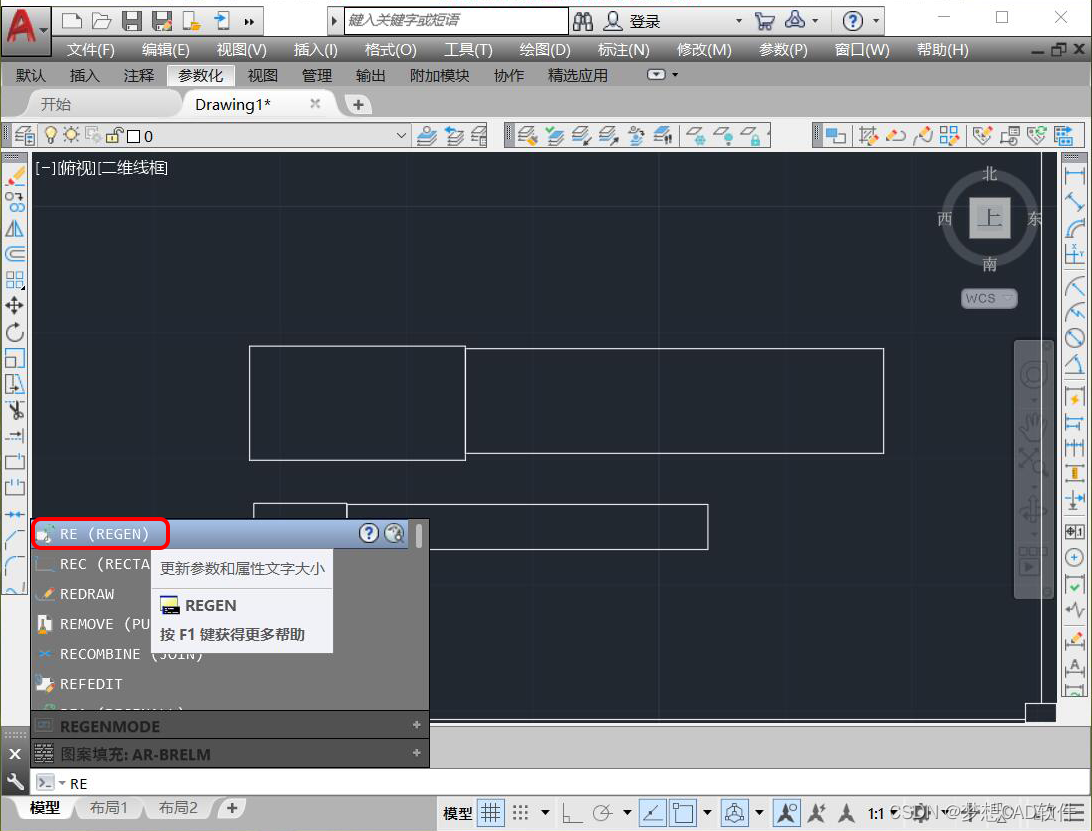The image size is (1092, 831).
Task: Save the drawing with the floppy icon
Action: click(132, 21)
